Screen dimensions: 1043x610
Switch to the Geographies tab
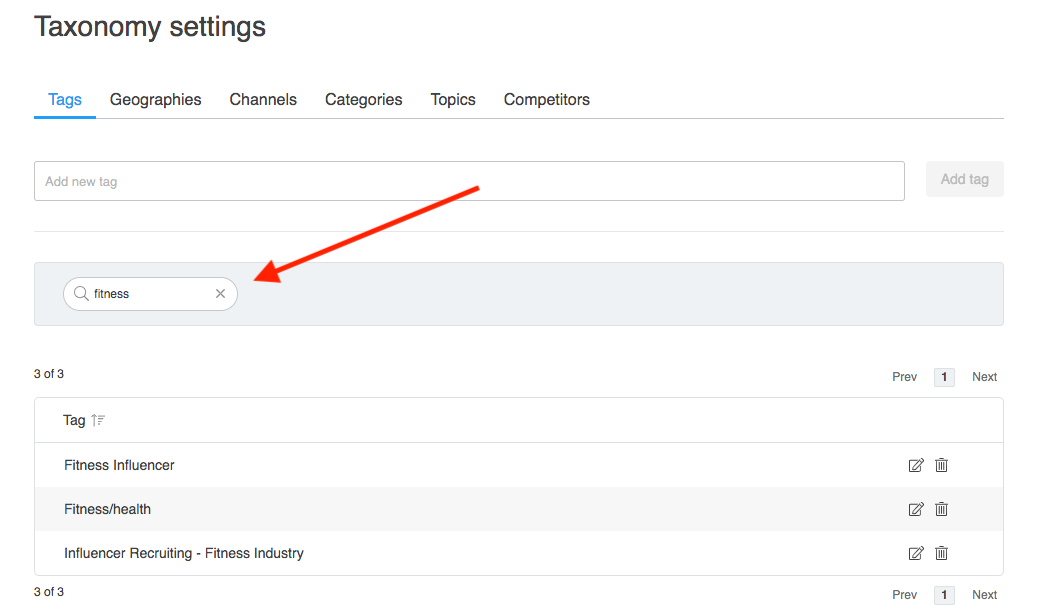tap(155, 100)
